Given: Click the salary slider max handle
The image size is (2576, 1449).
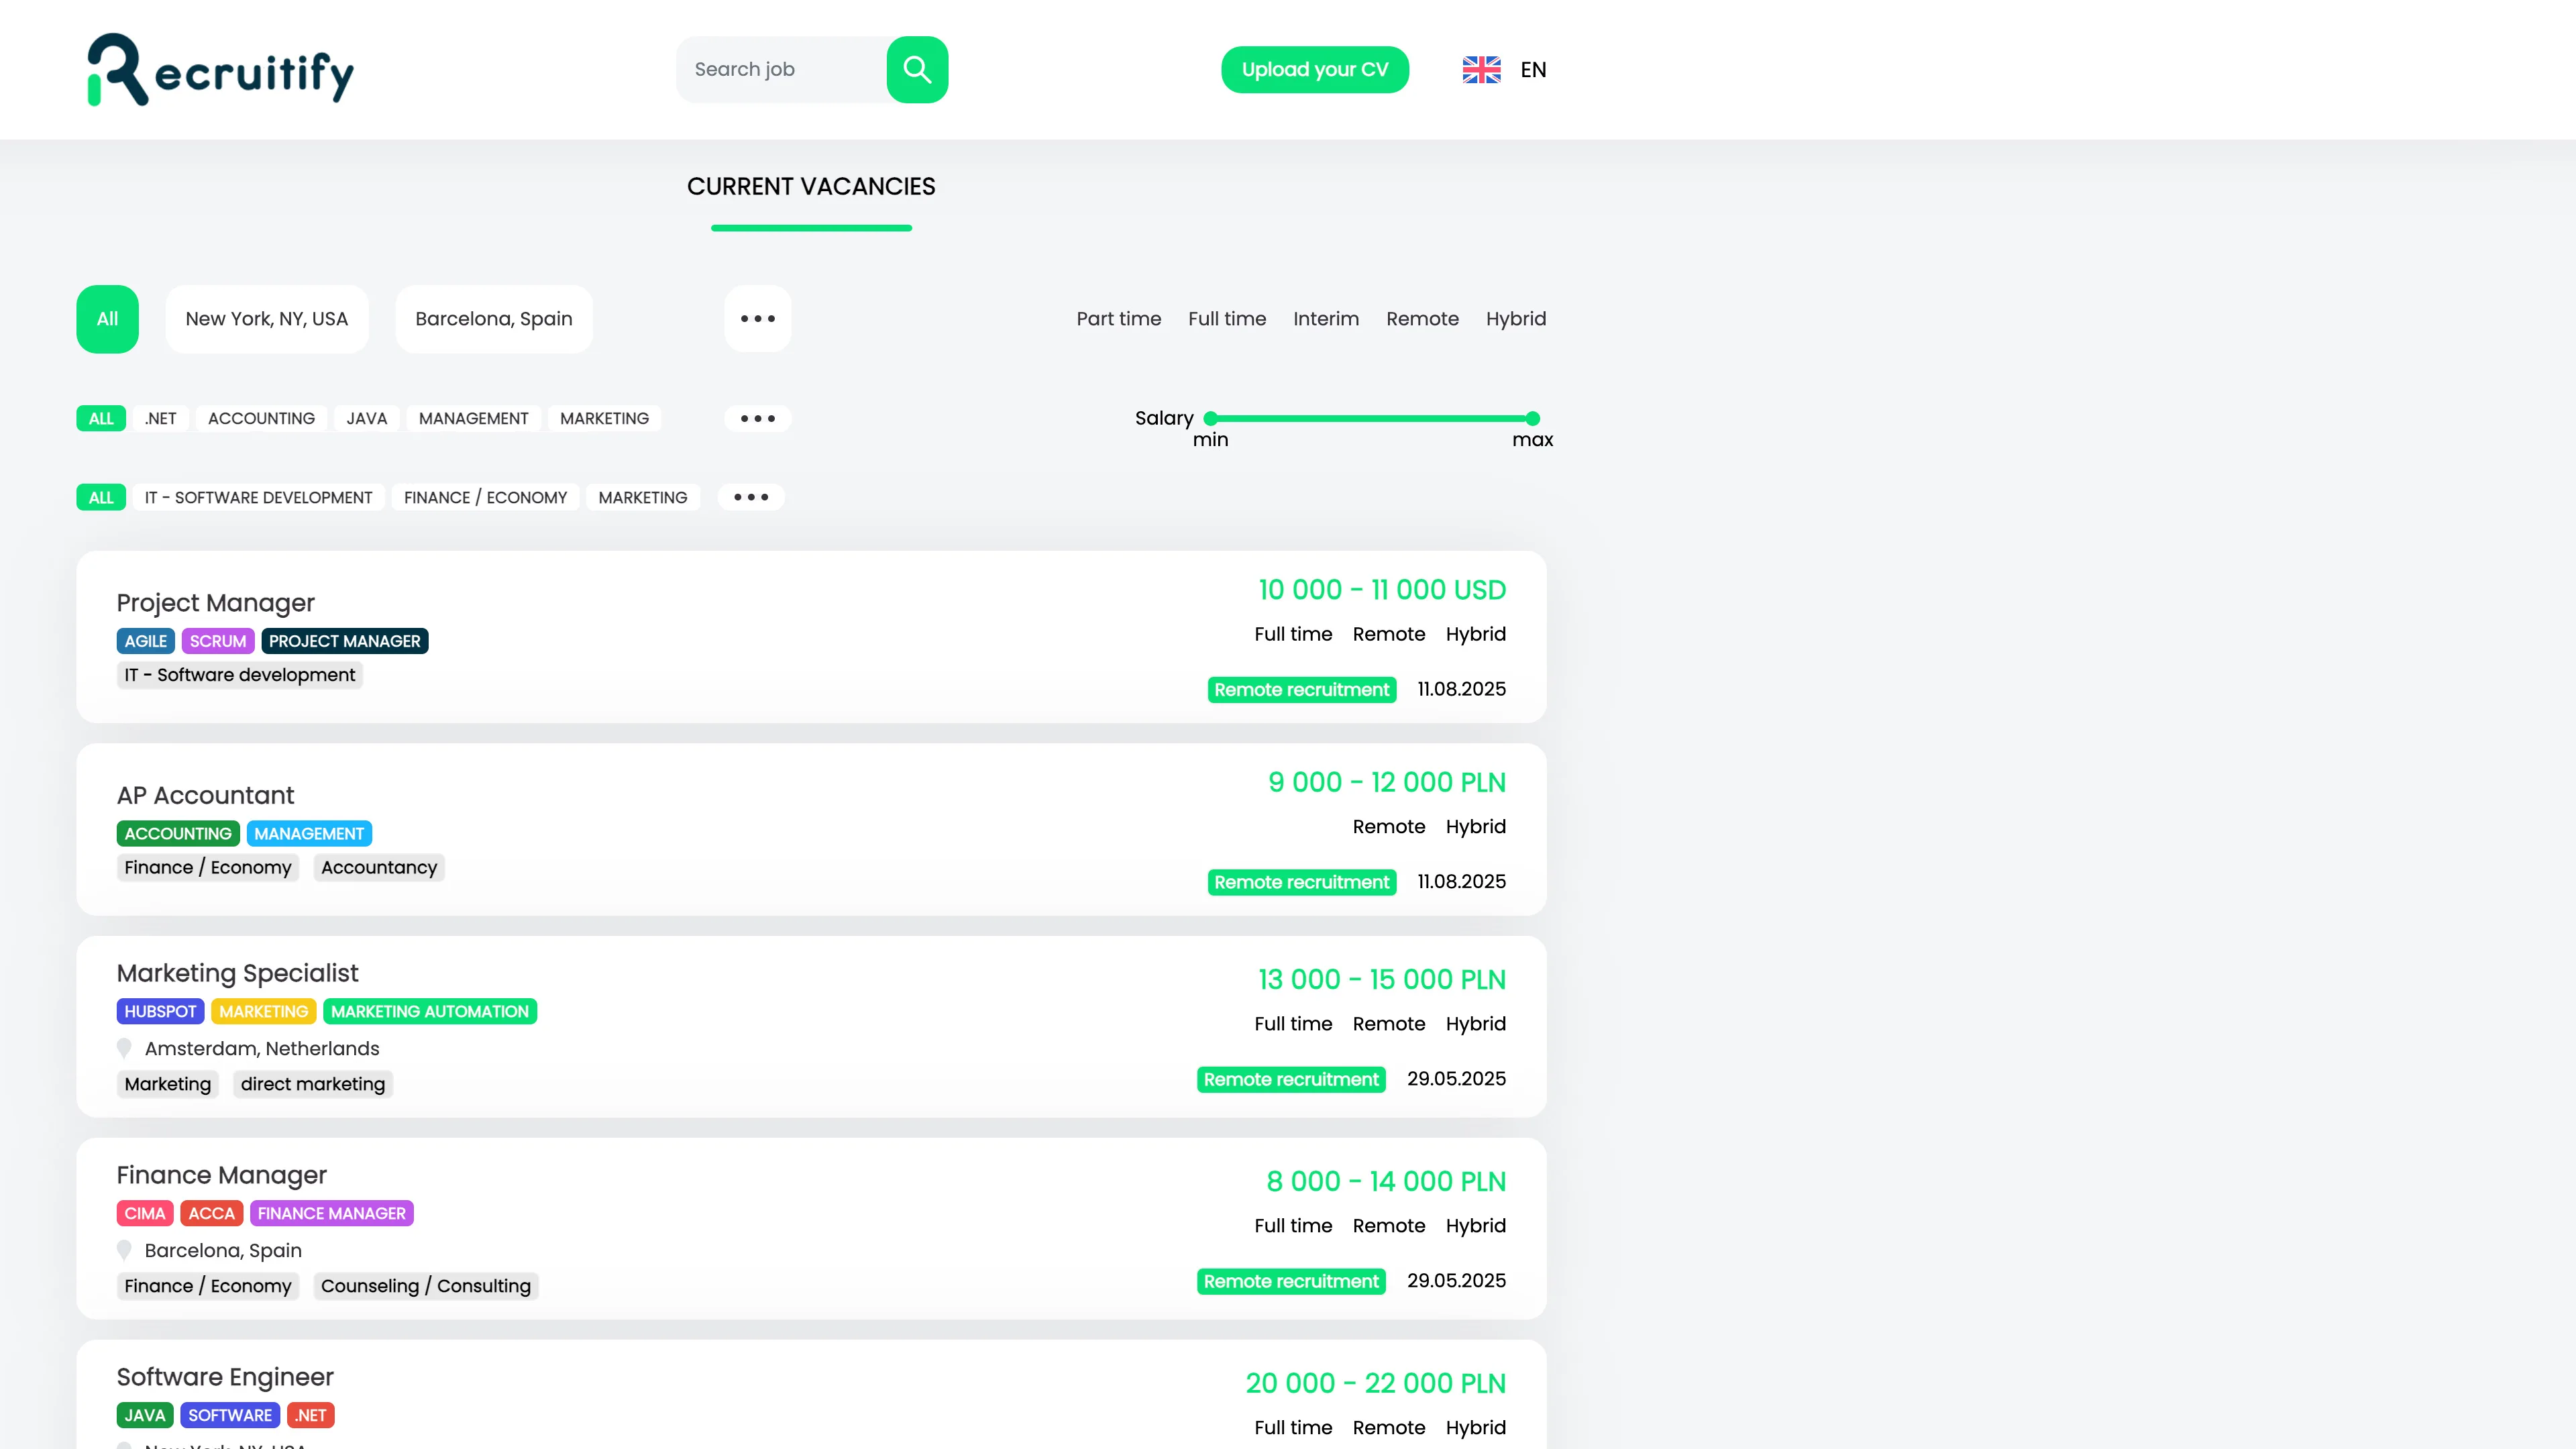Looking at the screenshot, I should pyautogui.click(x=1532, y=418).
